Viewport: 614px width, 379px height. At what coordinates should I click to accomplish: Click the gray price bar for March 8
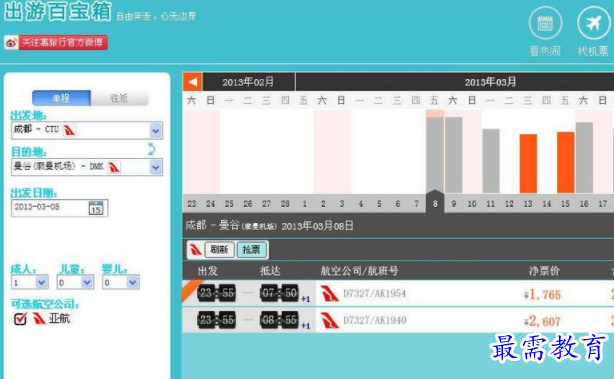coord(435,155)
